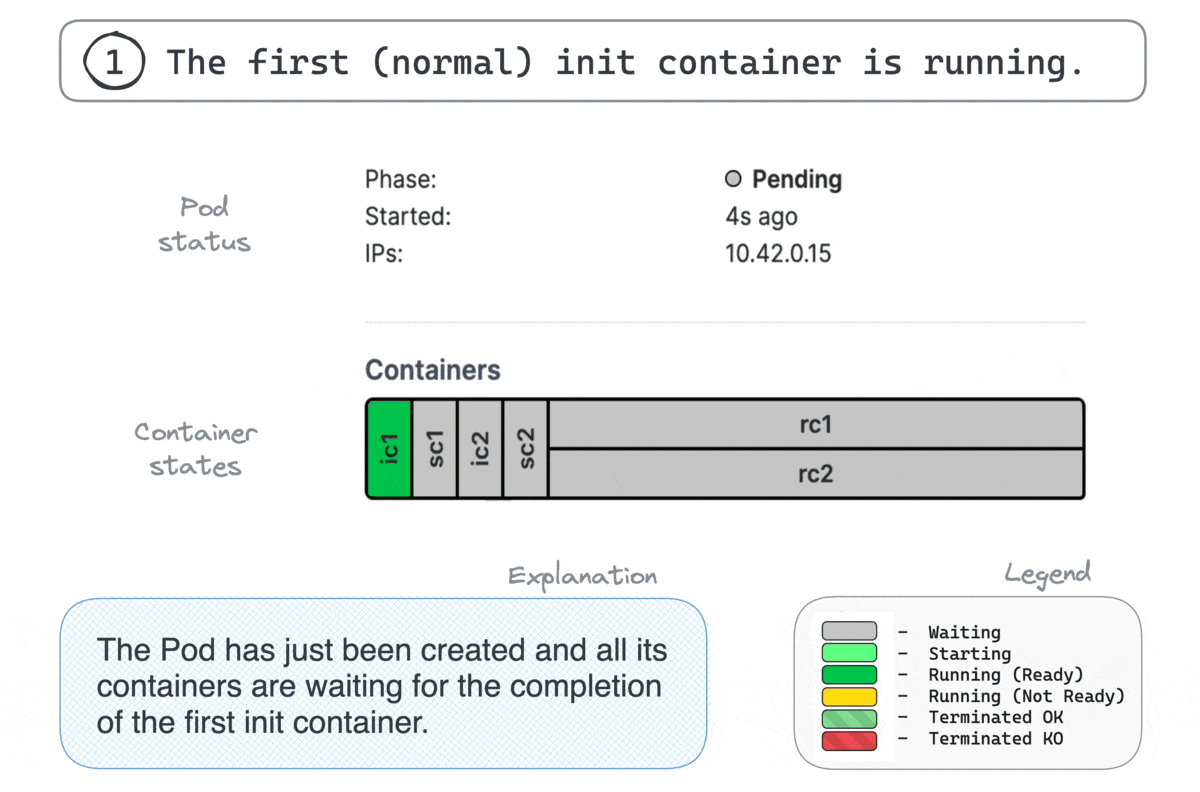1200x792 pixels.
Task: Click the Started value 4s ago
Action: [x=761, y=217]
